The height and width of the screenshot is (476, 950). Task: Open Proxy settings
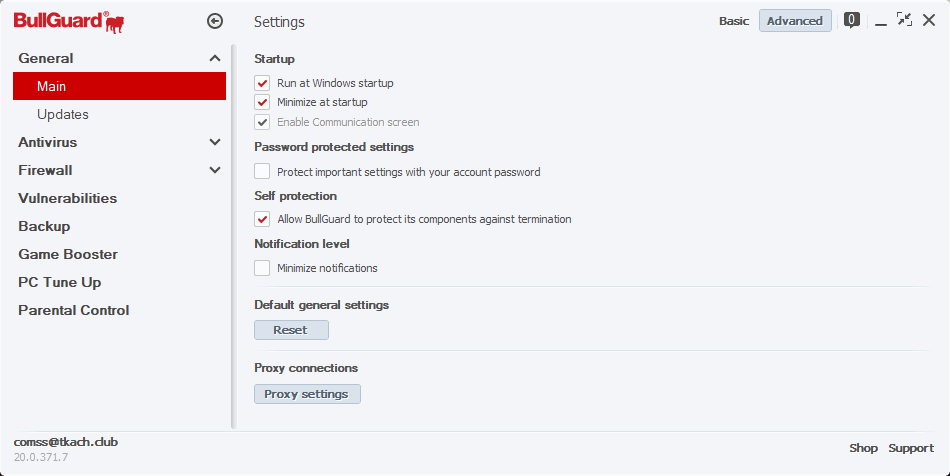point(307,394)
